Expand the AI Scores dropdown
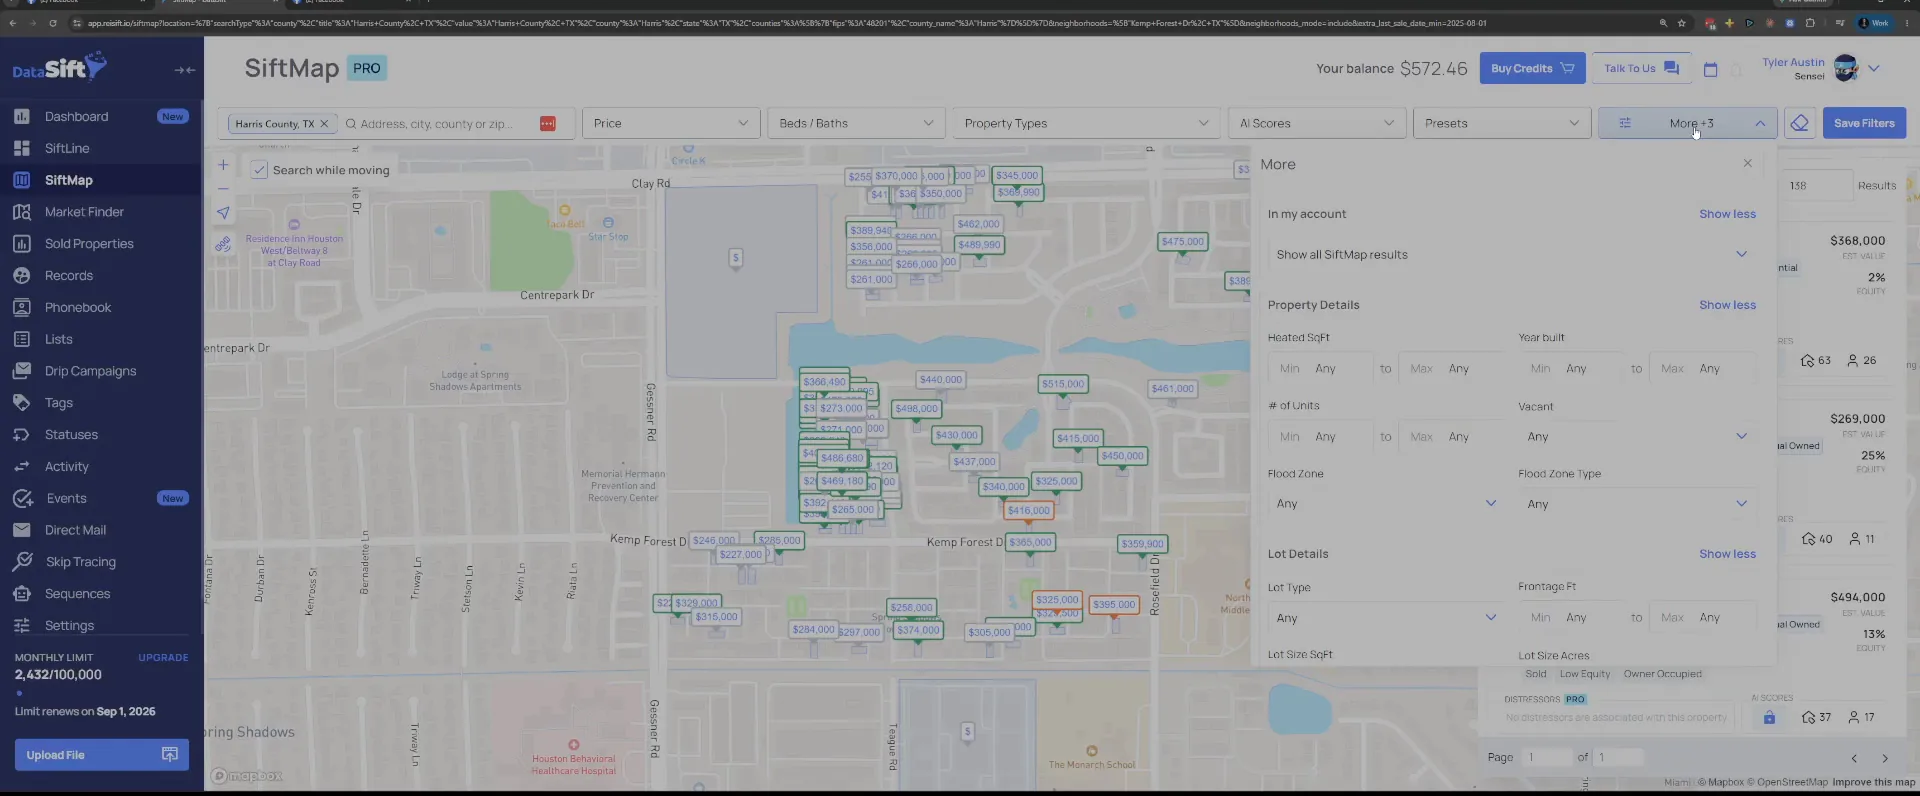The width and height of the screenshot is (1920, 796). 1316,123
